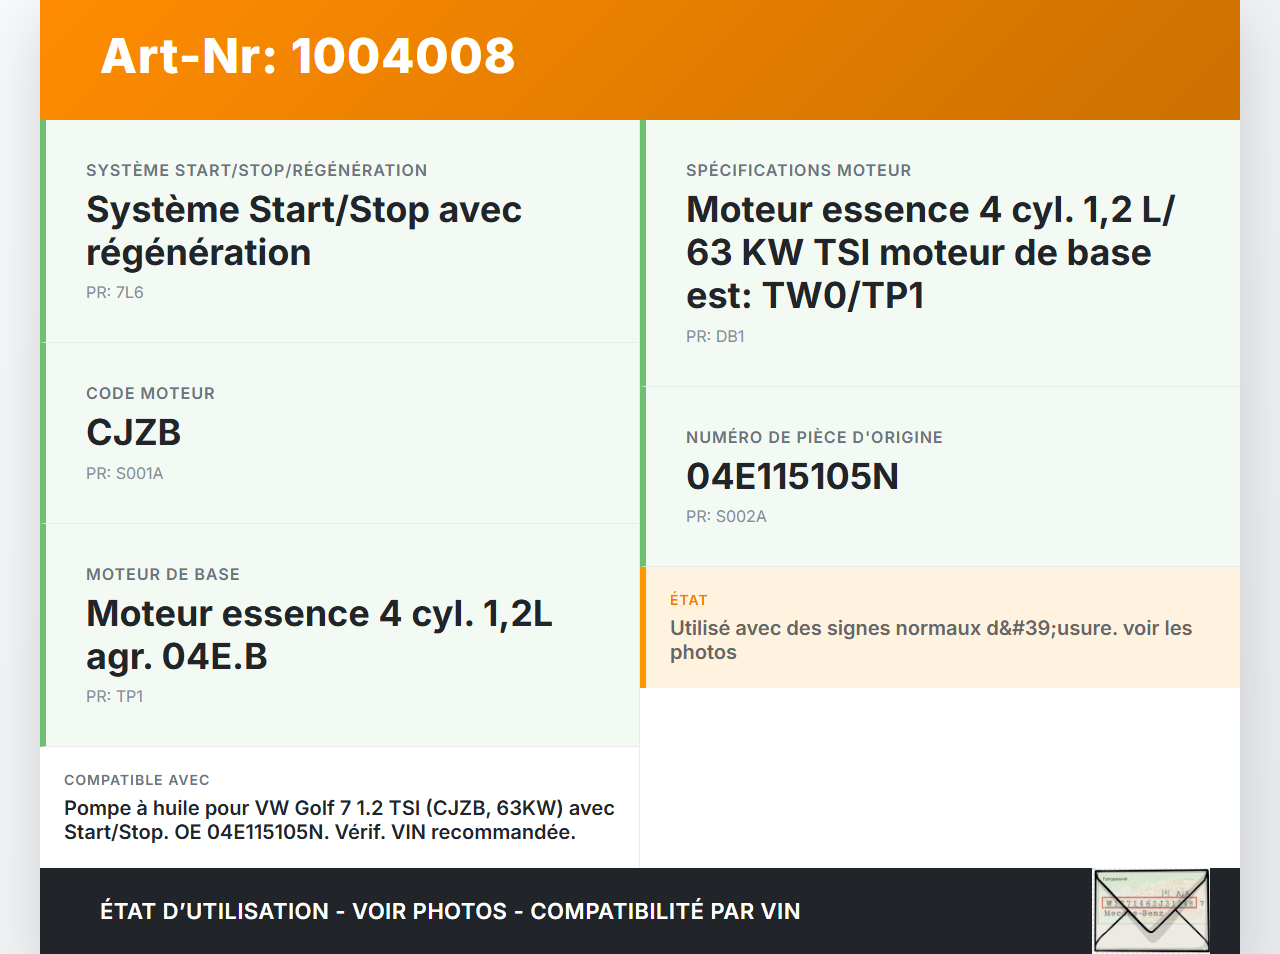Screen dimensions: 1280x954
Task: Click the orange ÉTAT condition banner
Action: point(940,627)
